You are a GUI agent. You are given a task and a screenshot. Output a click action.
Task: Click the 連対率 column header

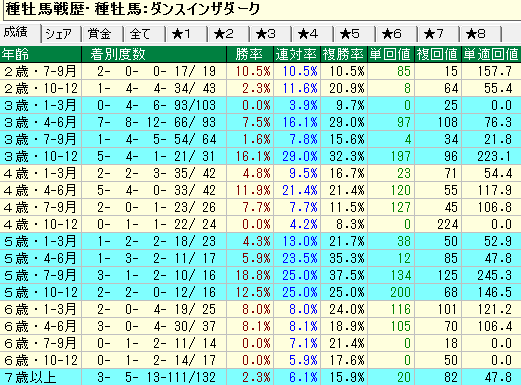click(x=297, y=54)
